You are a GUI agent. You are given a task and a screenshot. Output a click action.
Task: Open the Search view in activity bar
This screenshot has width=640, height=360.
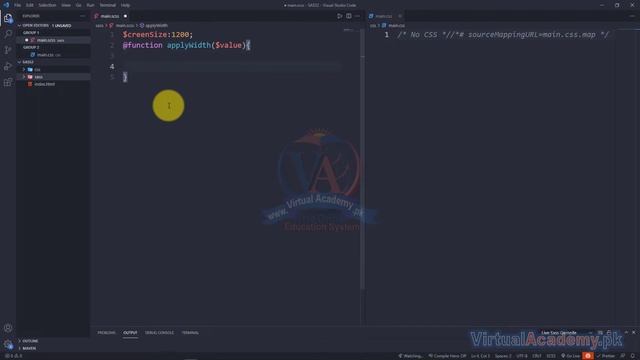click(x=8, y=34)
